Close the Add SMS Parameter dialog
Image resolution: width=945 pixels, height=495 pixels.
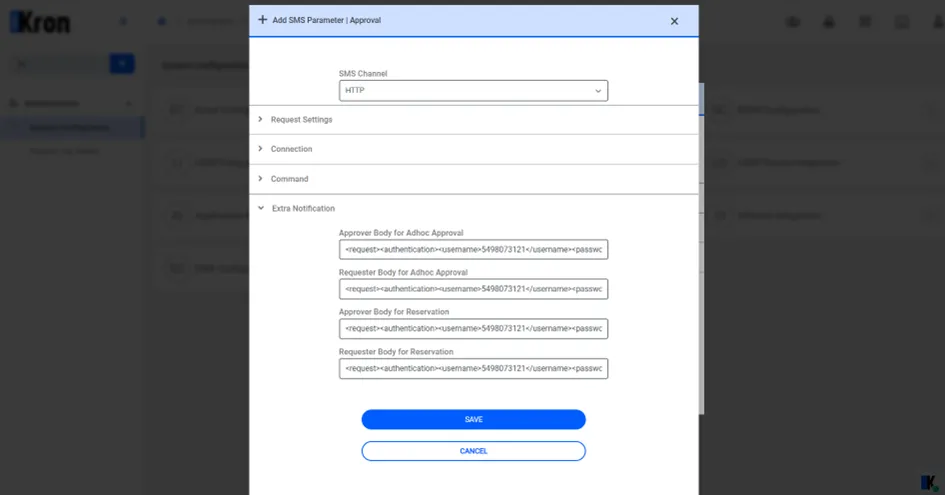tap(674, 21)
